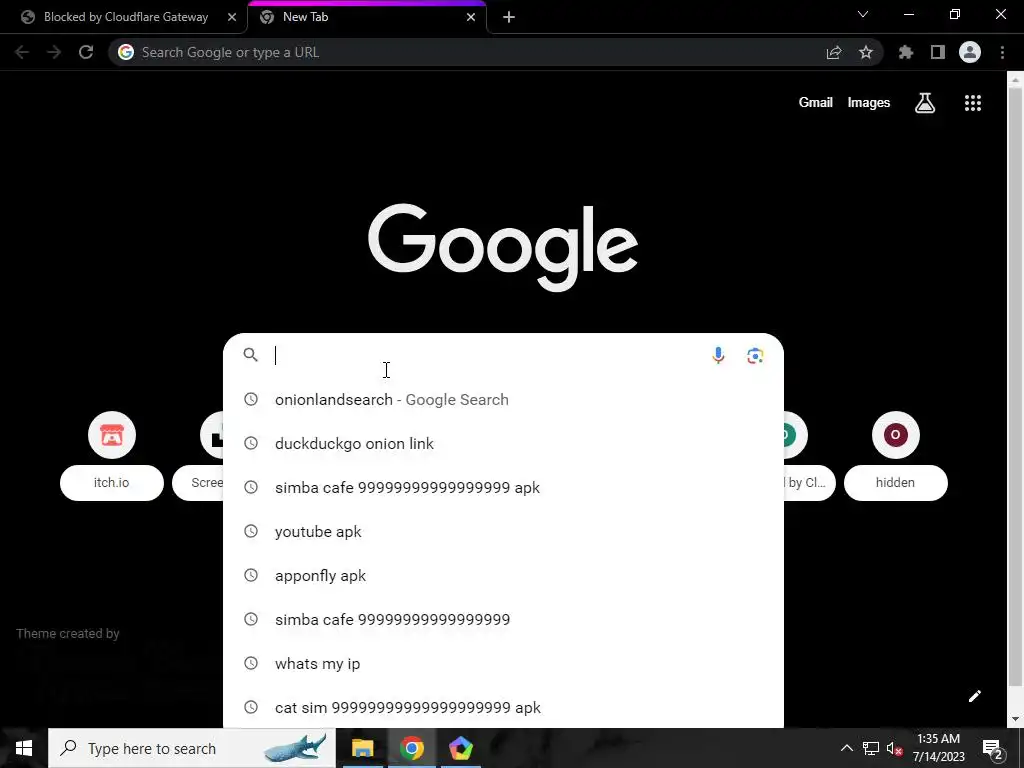This screenshot has height=768, width=1024.
Task: Search by image with Google Lens
Action: (x=755, y=355)
